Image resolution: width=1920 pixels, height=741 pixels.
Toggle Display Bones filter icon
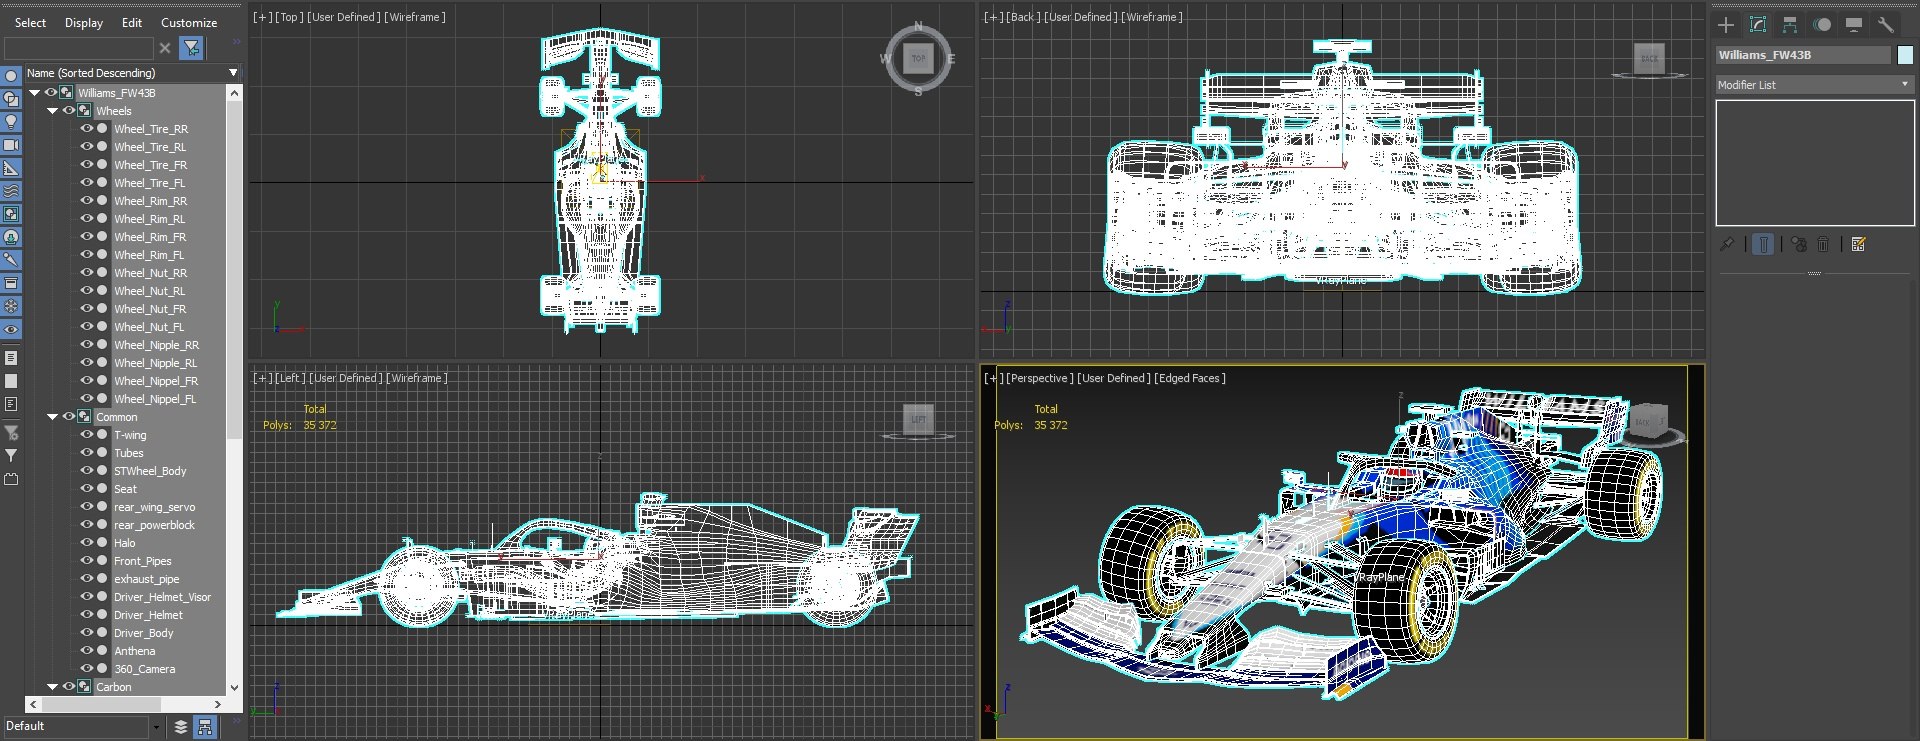click(11, 260)
